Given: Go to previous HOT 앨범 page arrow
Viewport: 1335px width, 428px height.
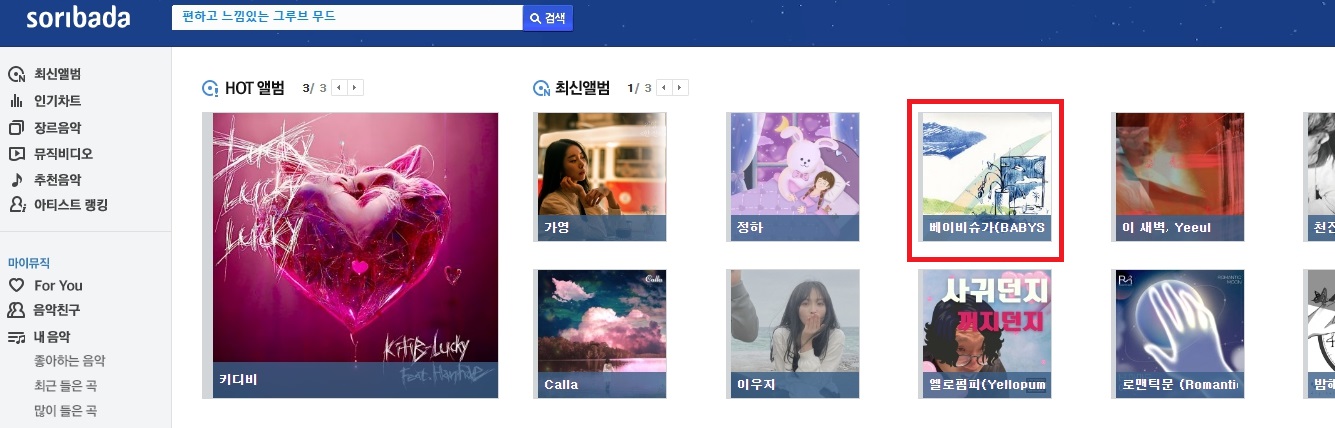Looking at the screenshot, I should point(339,88).
